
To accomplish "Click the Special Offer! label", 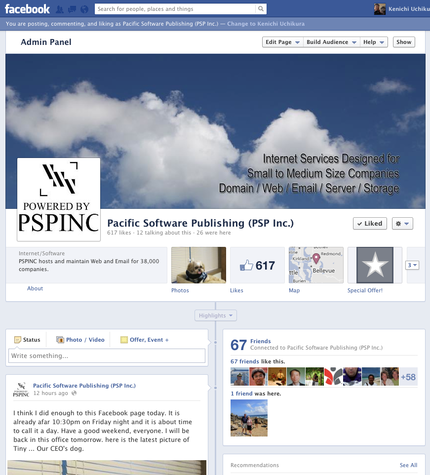I will click(x=365, y=290).
